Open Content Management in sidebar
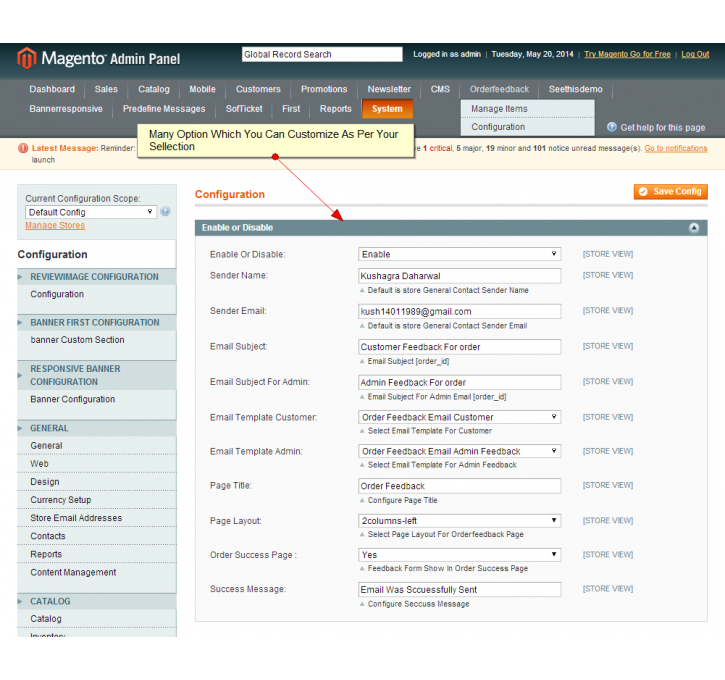The height and width of the screenshot is (680, 725). point(73,572)
